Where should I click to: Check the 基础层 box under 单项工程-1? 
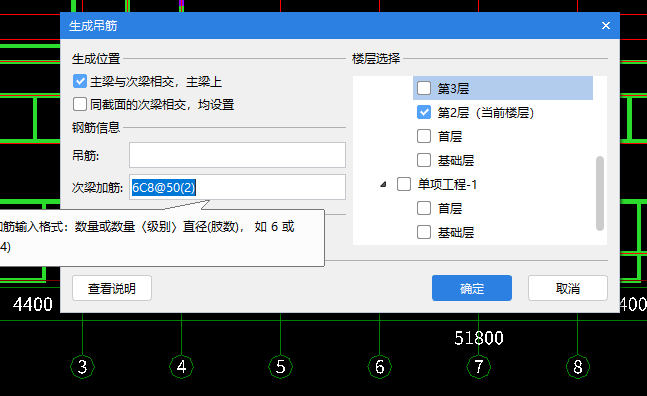tap(424, 232)
